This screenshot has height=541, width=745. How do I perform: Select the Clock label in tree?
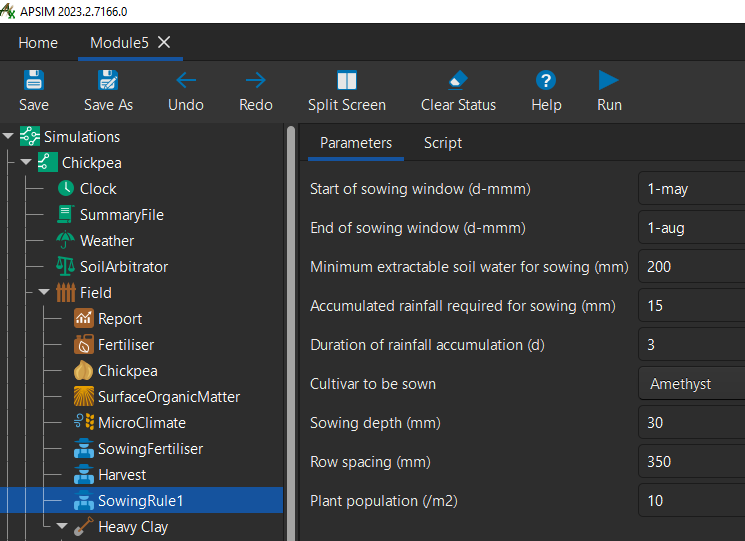point(98,189)
